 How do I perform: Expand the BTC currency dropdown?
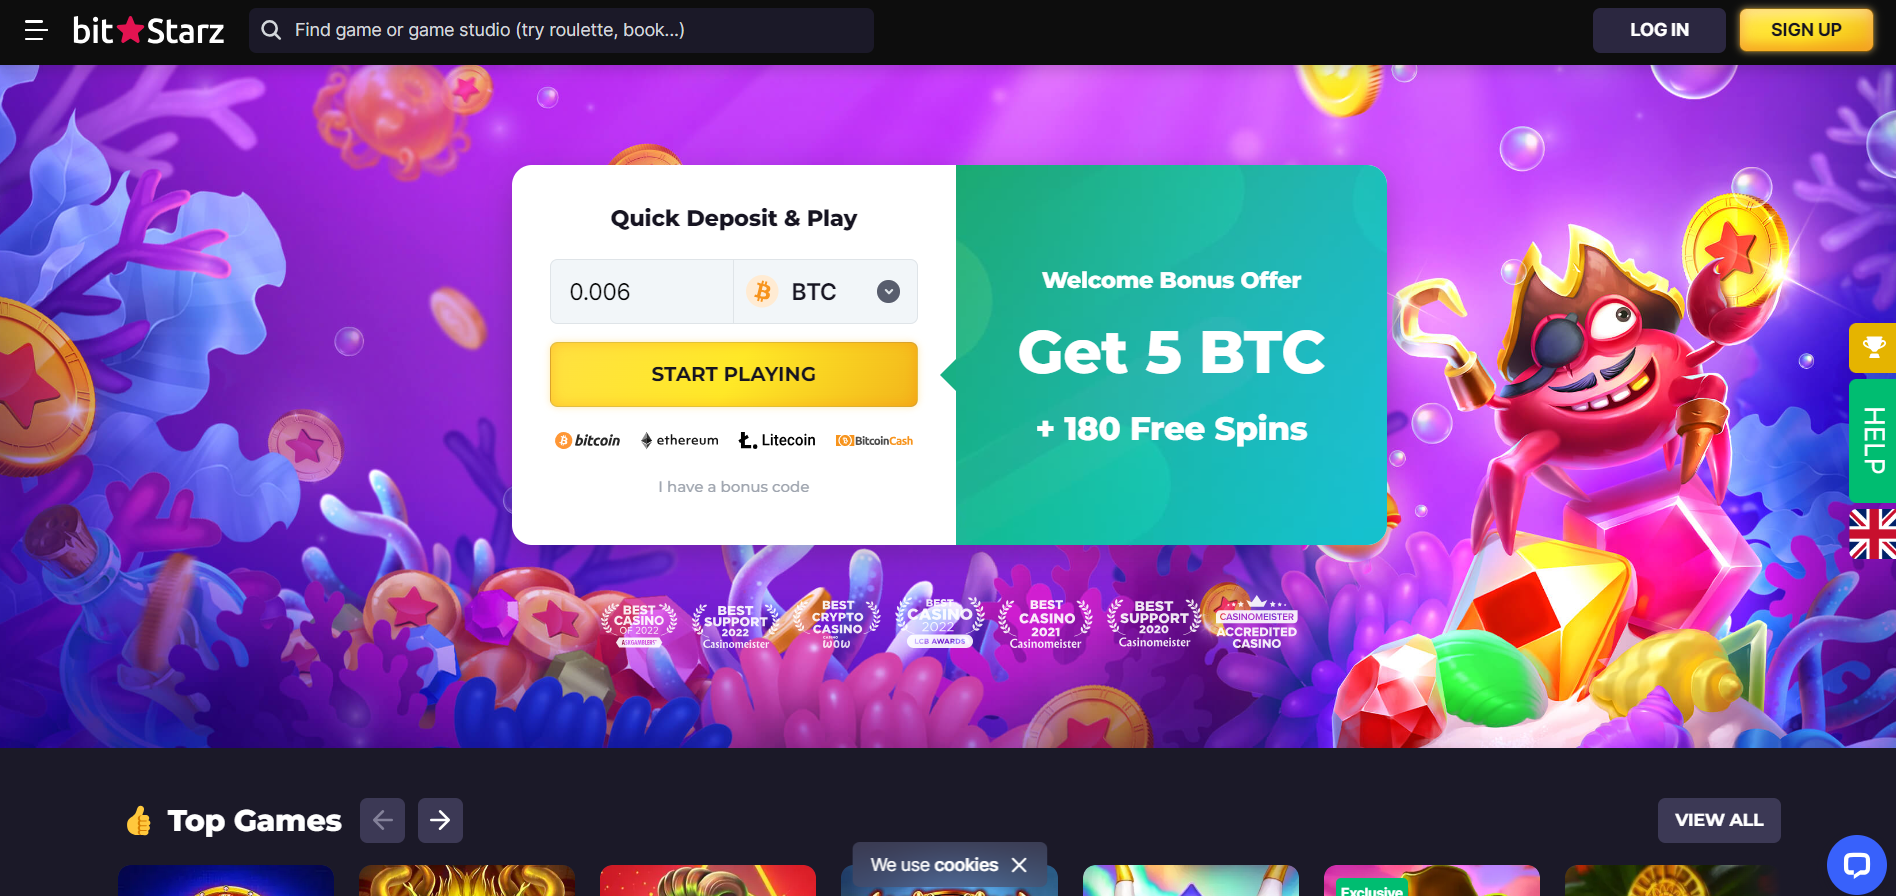[x=825, y=292]
